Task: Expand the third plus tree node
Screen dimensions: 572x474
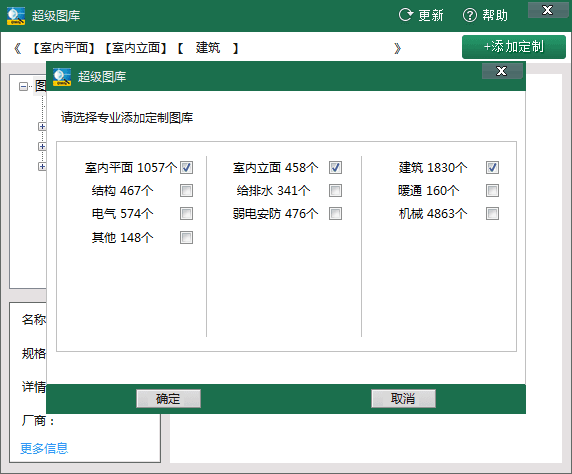Action: [42, 166]
